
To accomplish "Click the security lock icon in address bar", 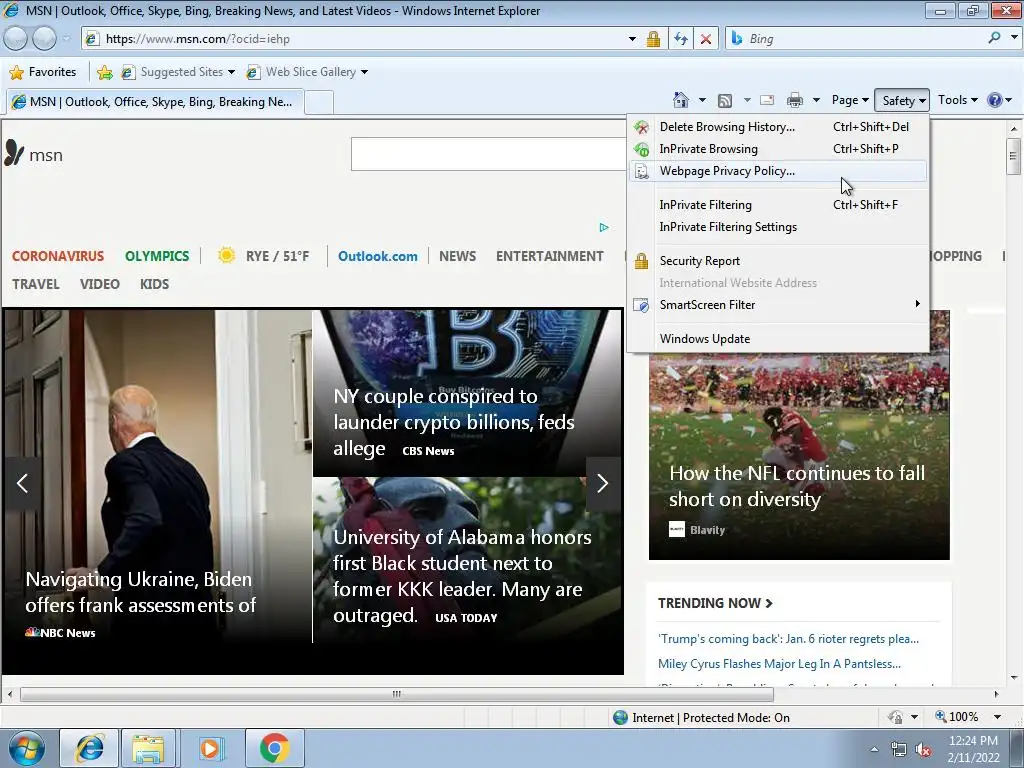I will click(x=653, y=39).
